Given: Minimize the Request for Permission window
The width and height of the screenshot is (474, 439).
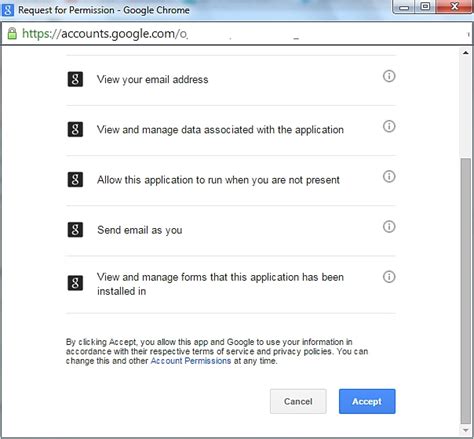Looking at the screenshot, I should coord(404,7).
